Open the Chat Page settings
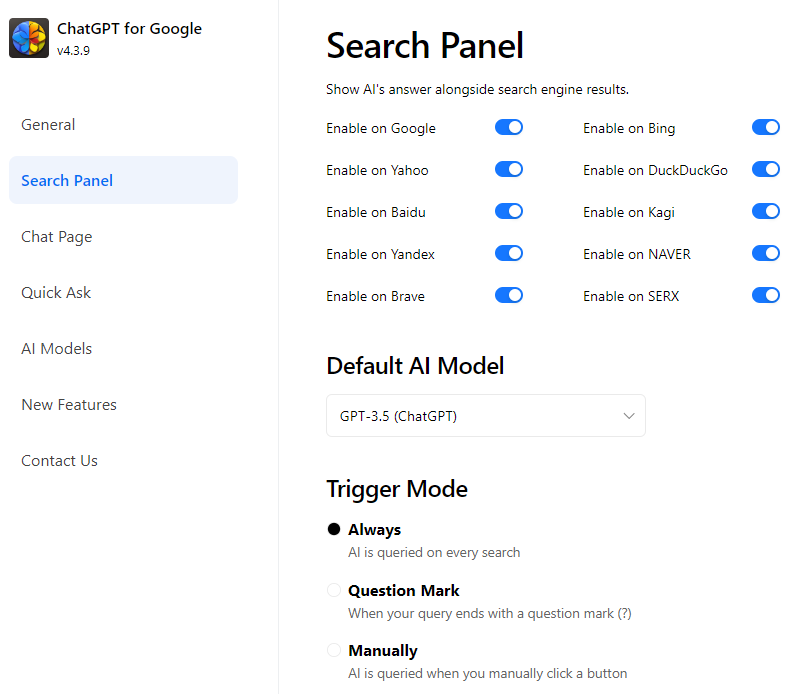This screenshot has height=694, width=797. pyautogui.click(x=57, y=236)
